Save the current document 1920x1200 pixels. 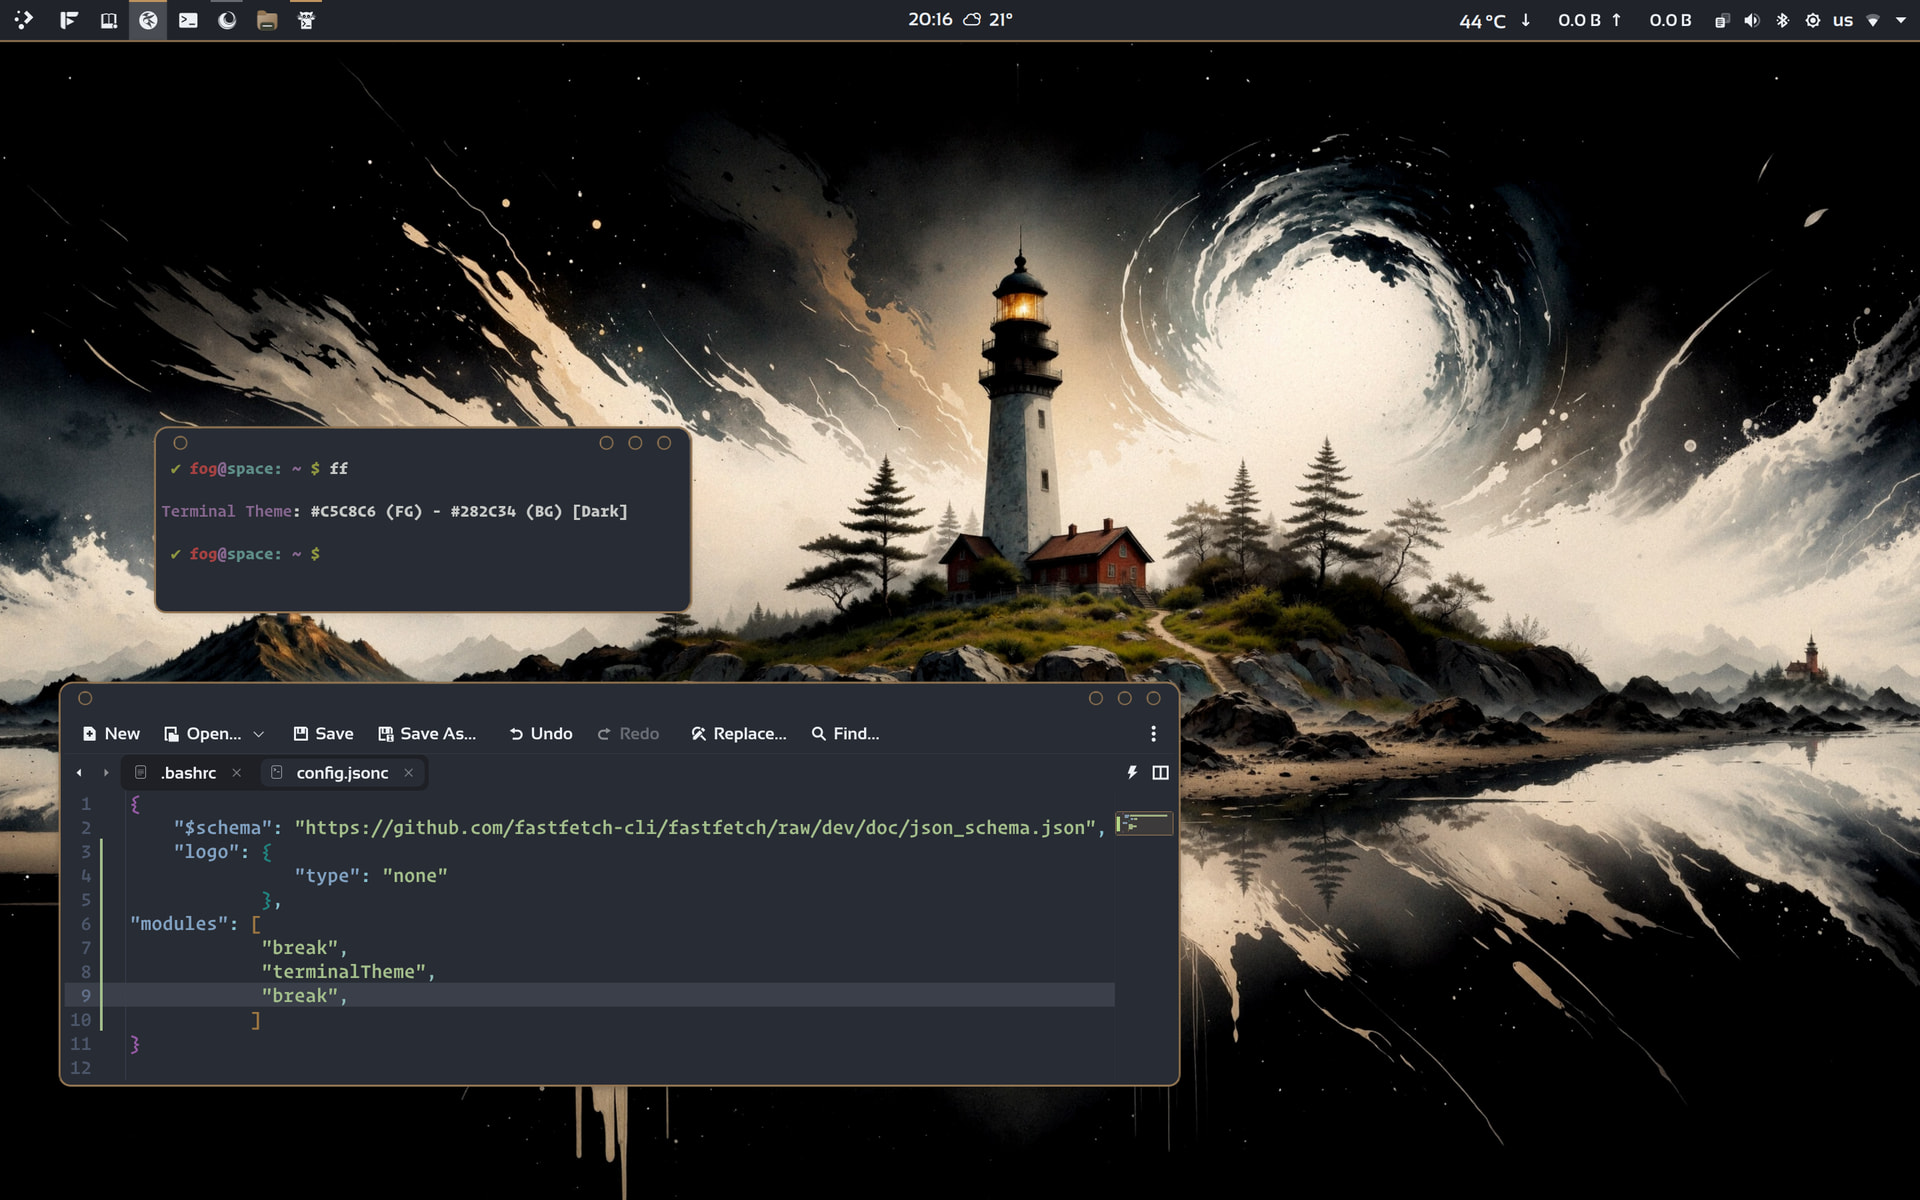click(x=323, y=734)
